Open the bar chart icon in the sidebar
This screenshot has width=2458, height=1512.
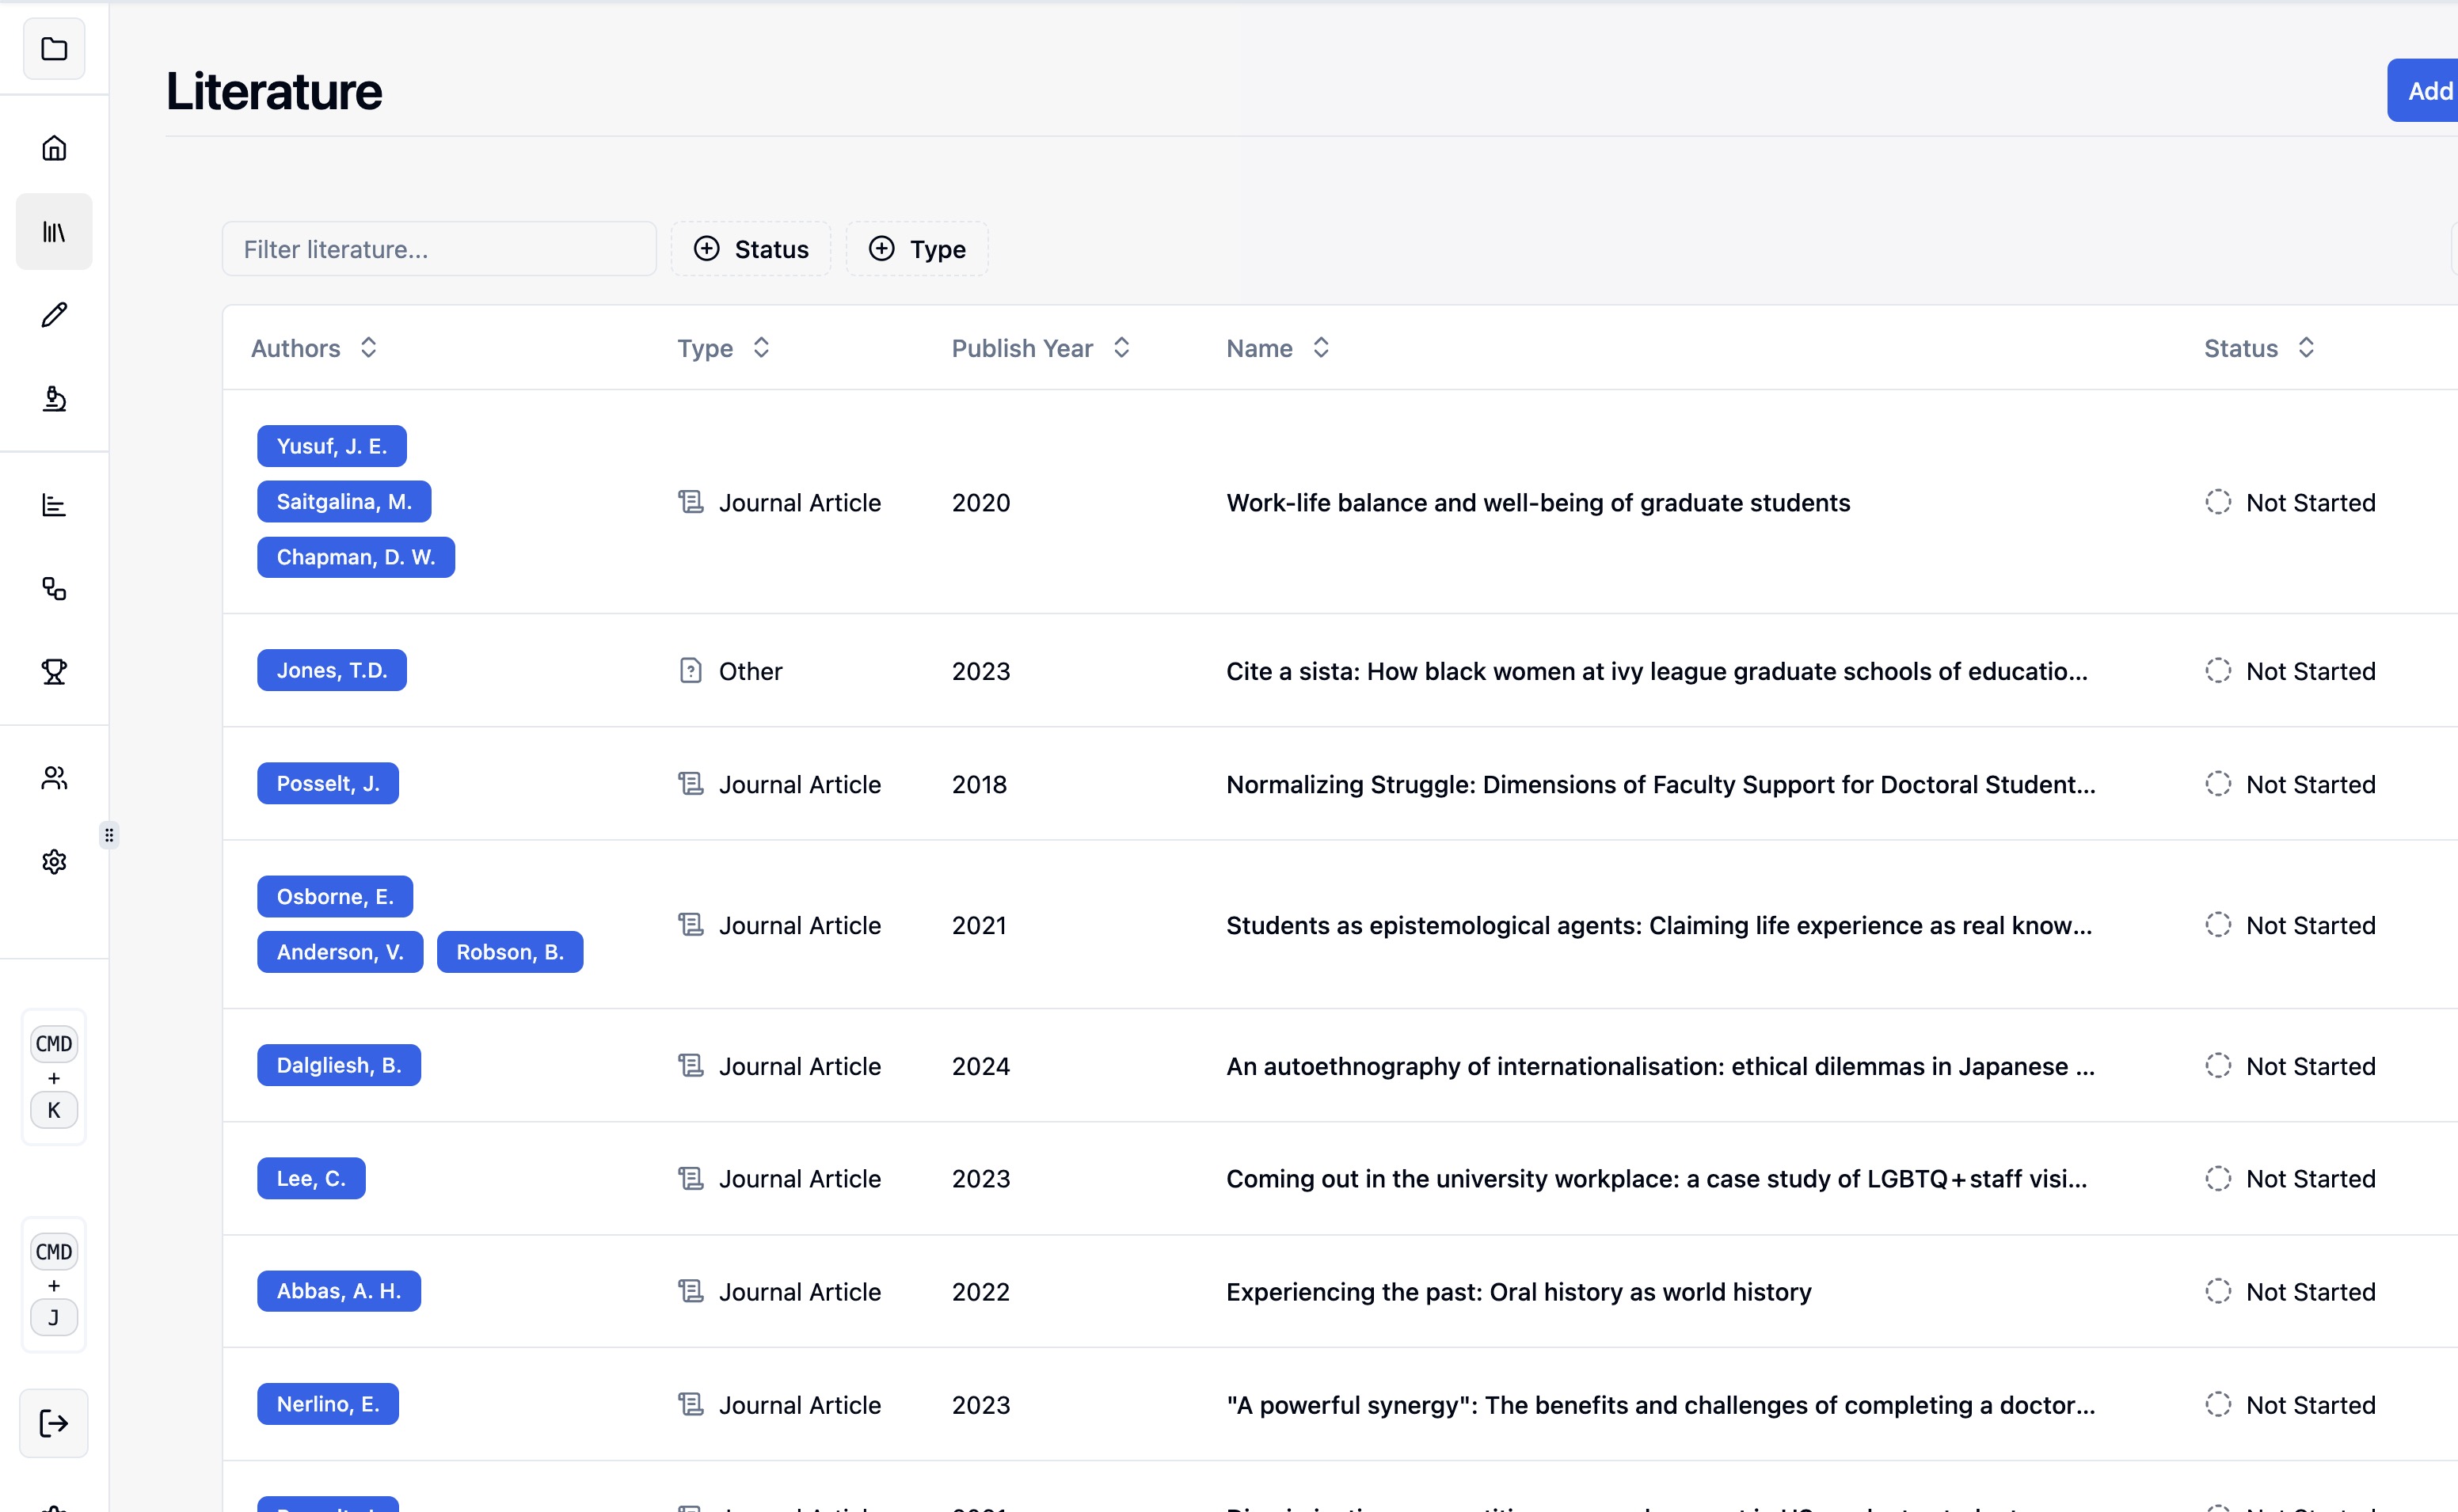point(54,505)
